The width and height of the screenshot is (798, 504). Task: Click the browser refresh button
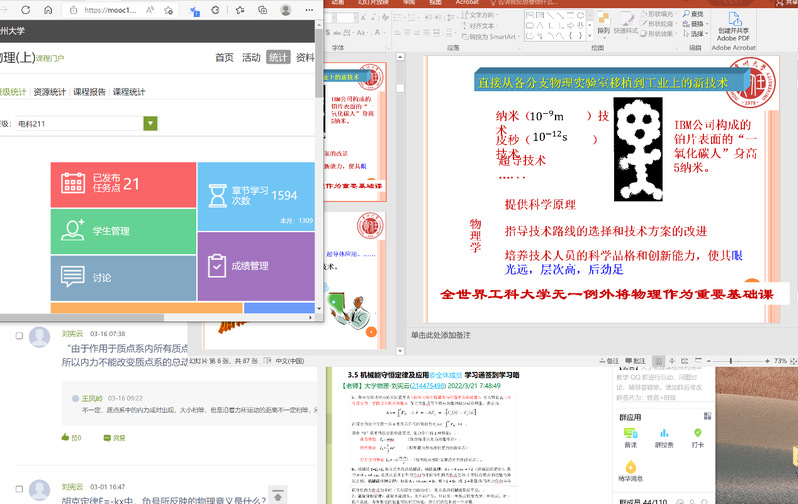(x=26, y=11)
